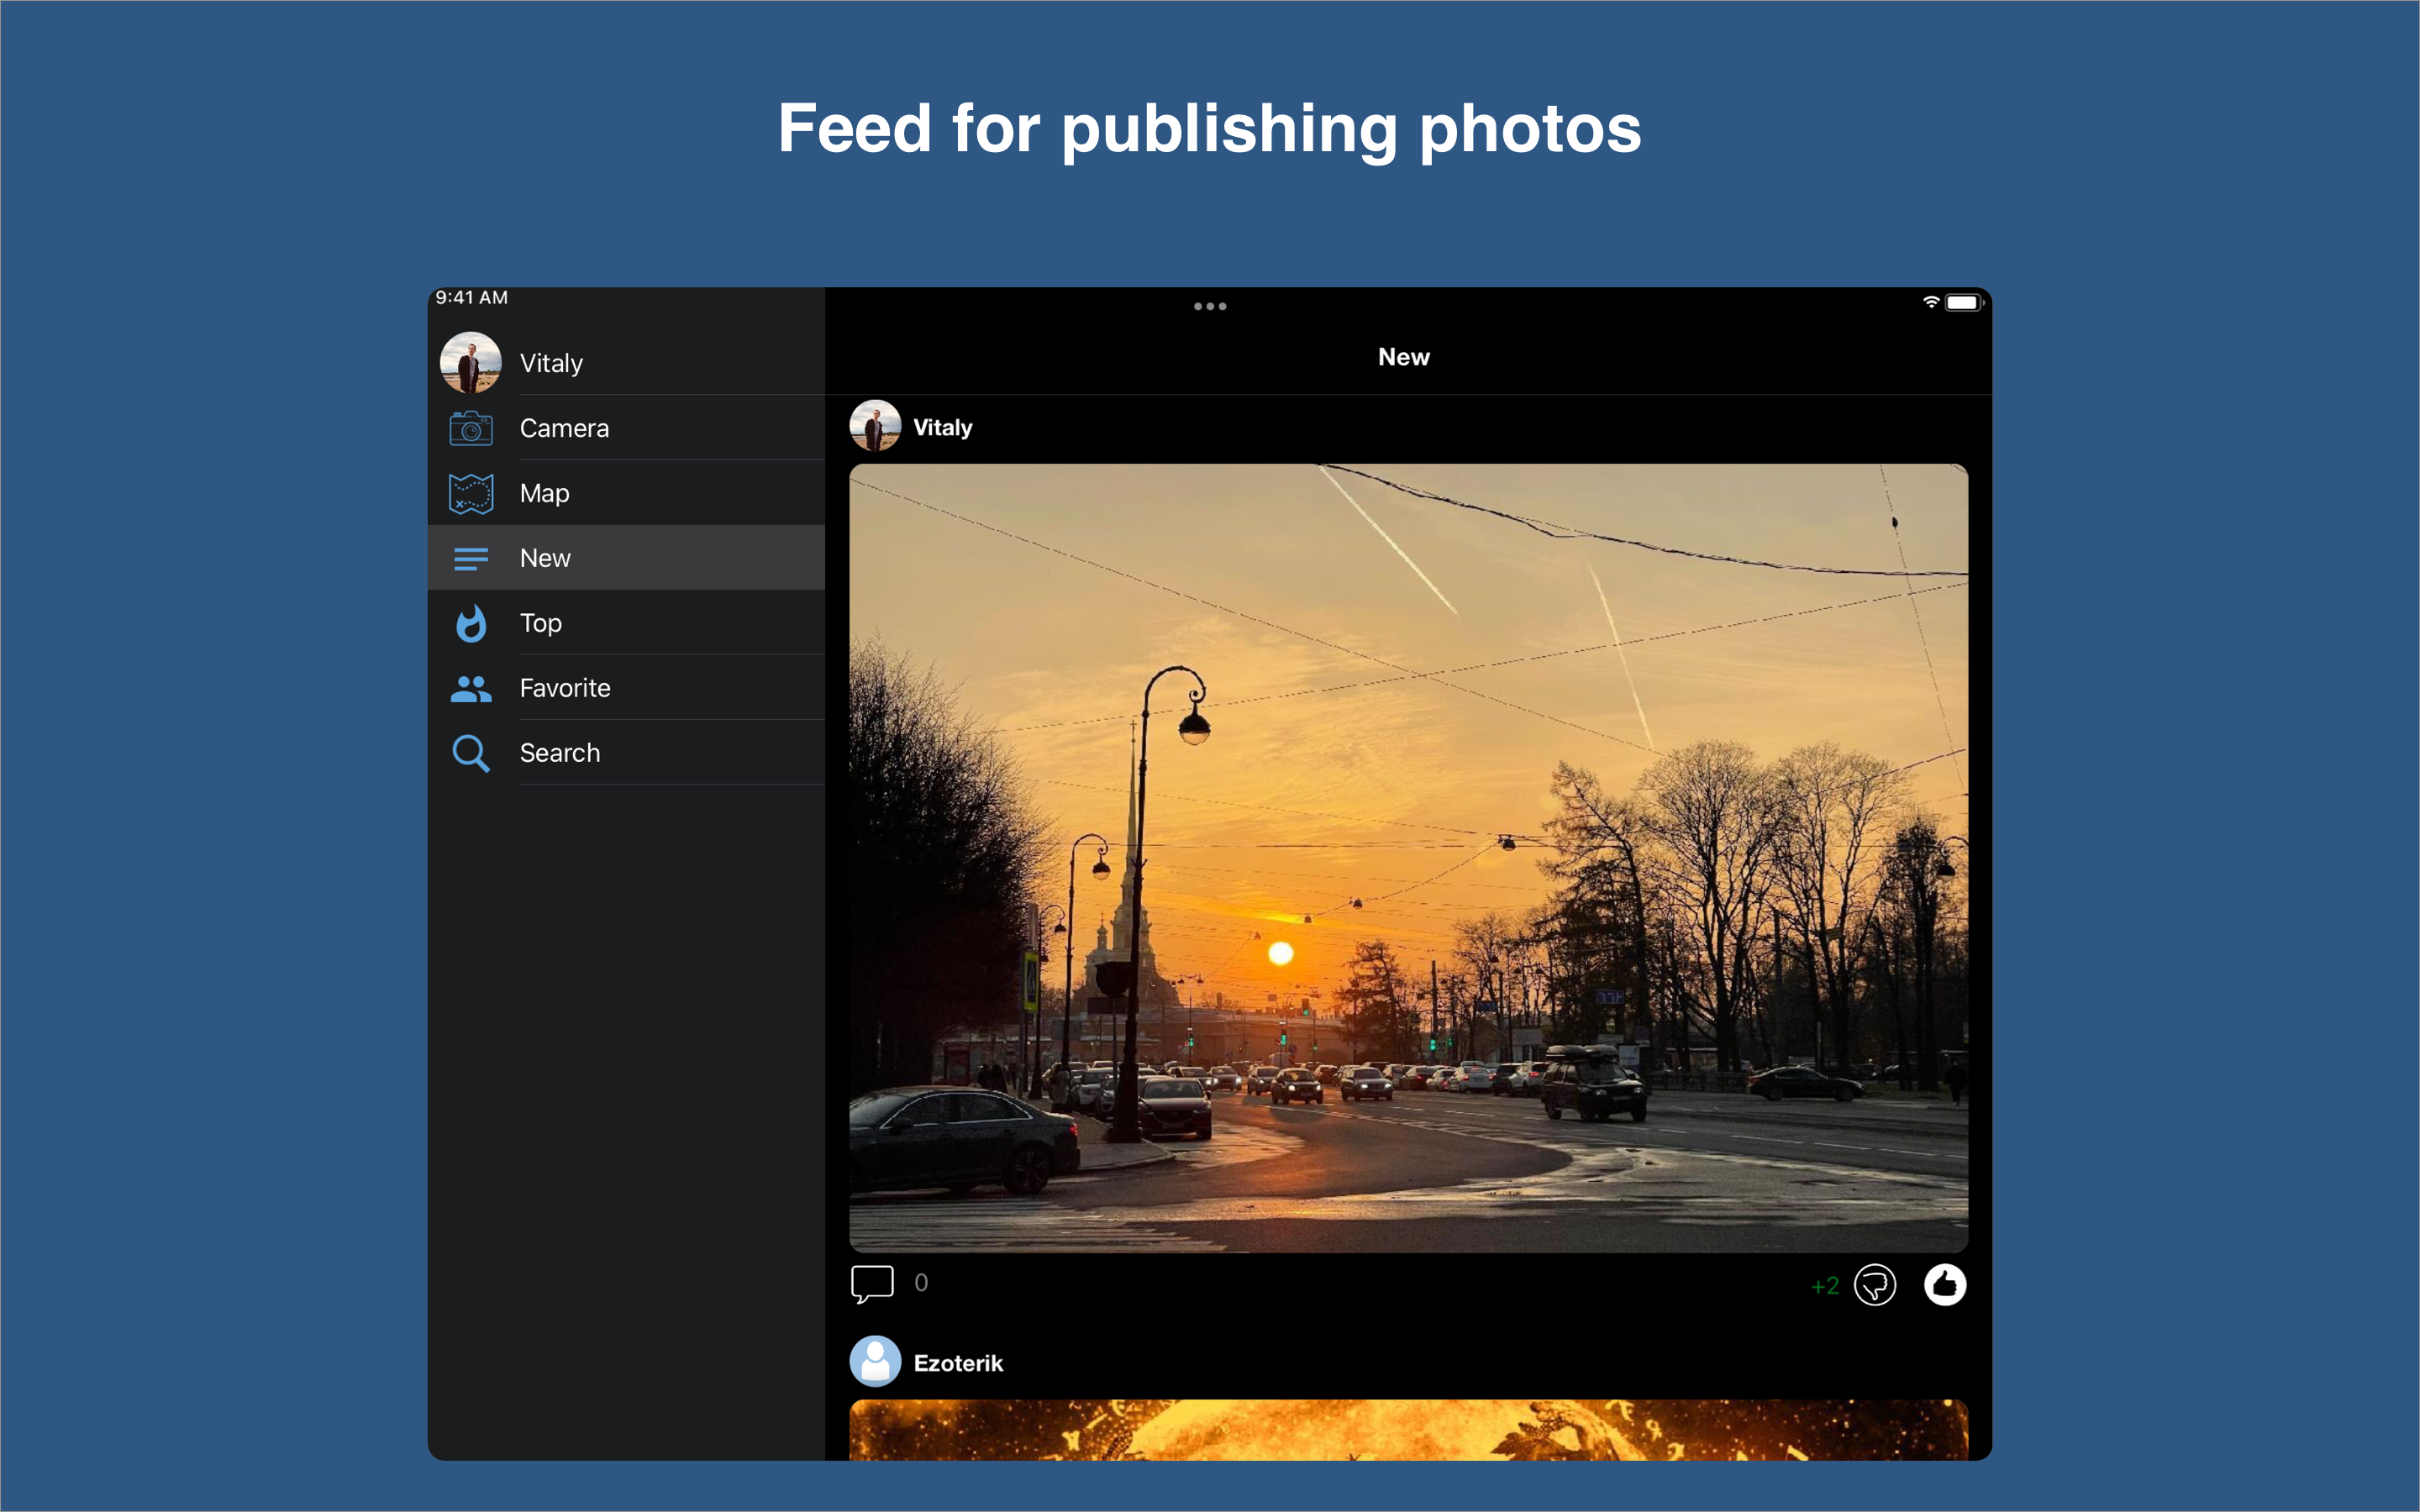Click the Map icon in sidebar

[x=470, y=493]
